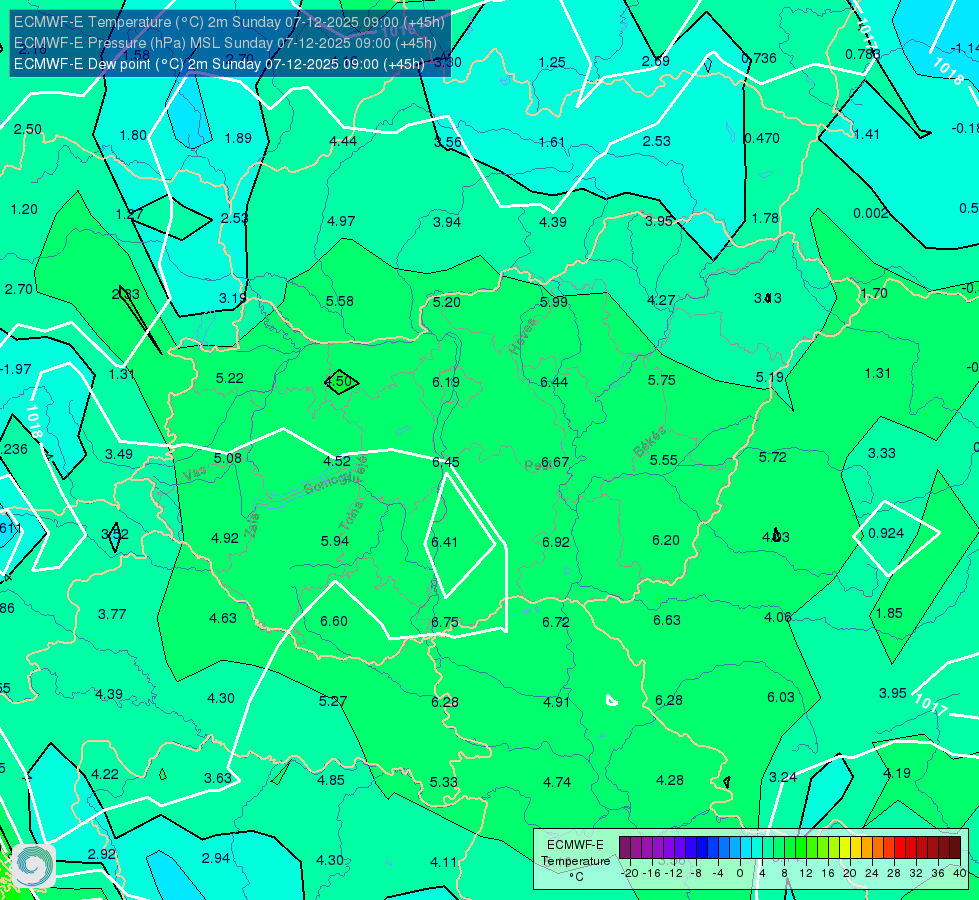Select the ECMWF-E Pressure MSL layer label
Screen dimensions: 979x900
(225, 43)
